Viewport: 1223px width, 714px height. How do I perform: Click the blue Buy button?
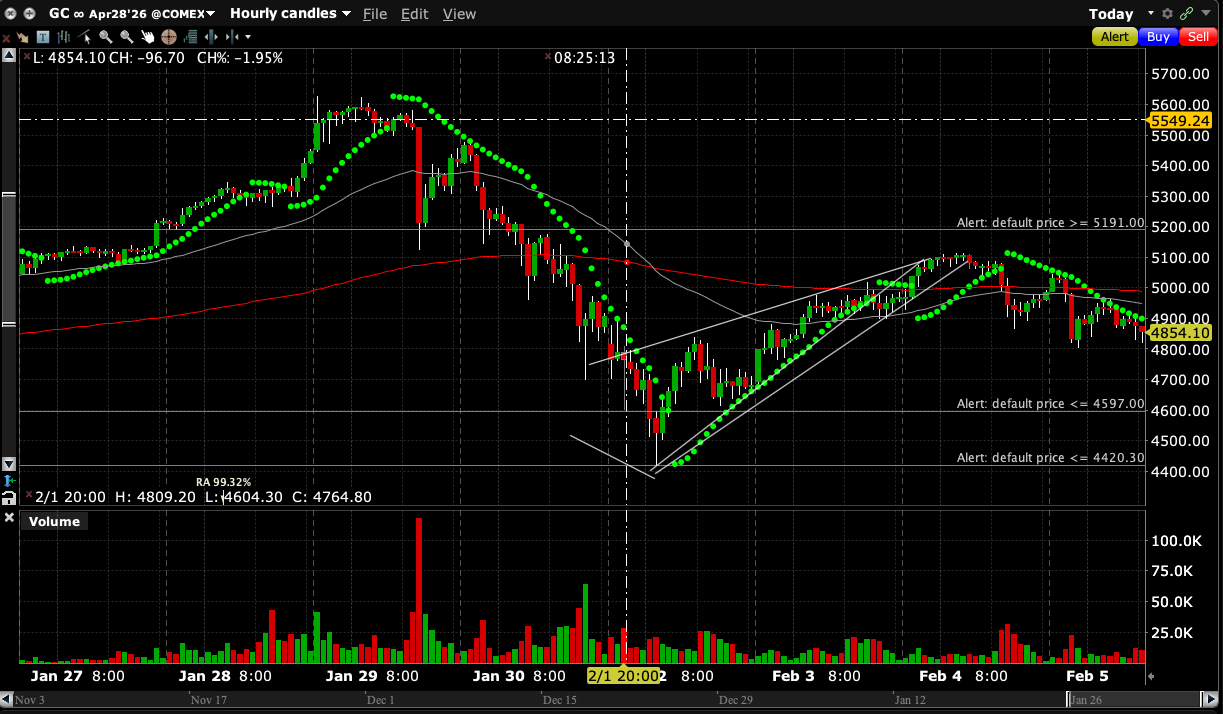(x=1158, y=37)
